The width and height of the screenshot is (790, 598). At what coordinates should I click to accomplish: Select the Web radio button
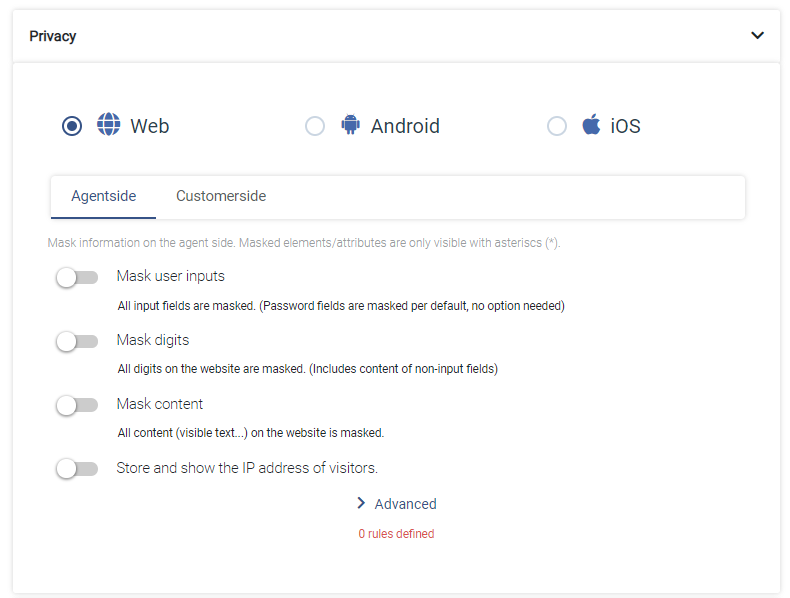(x=72, y=126)
